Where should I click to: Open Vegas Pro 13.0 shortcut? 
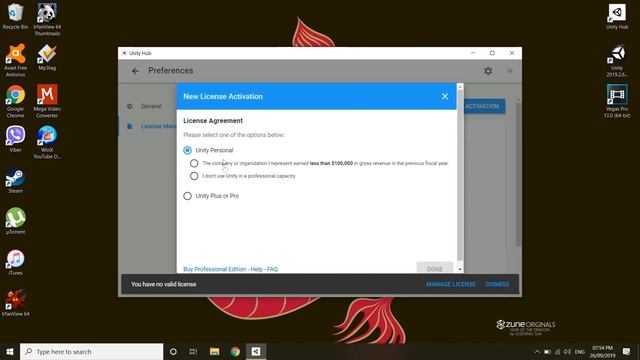point(617,101)
